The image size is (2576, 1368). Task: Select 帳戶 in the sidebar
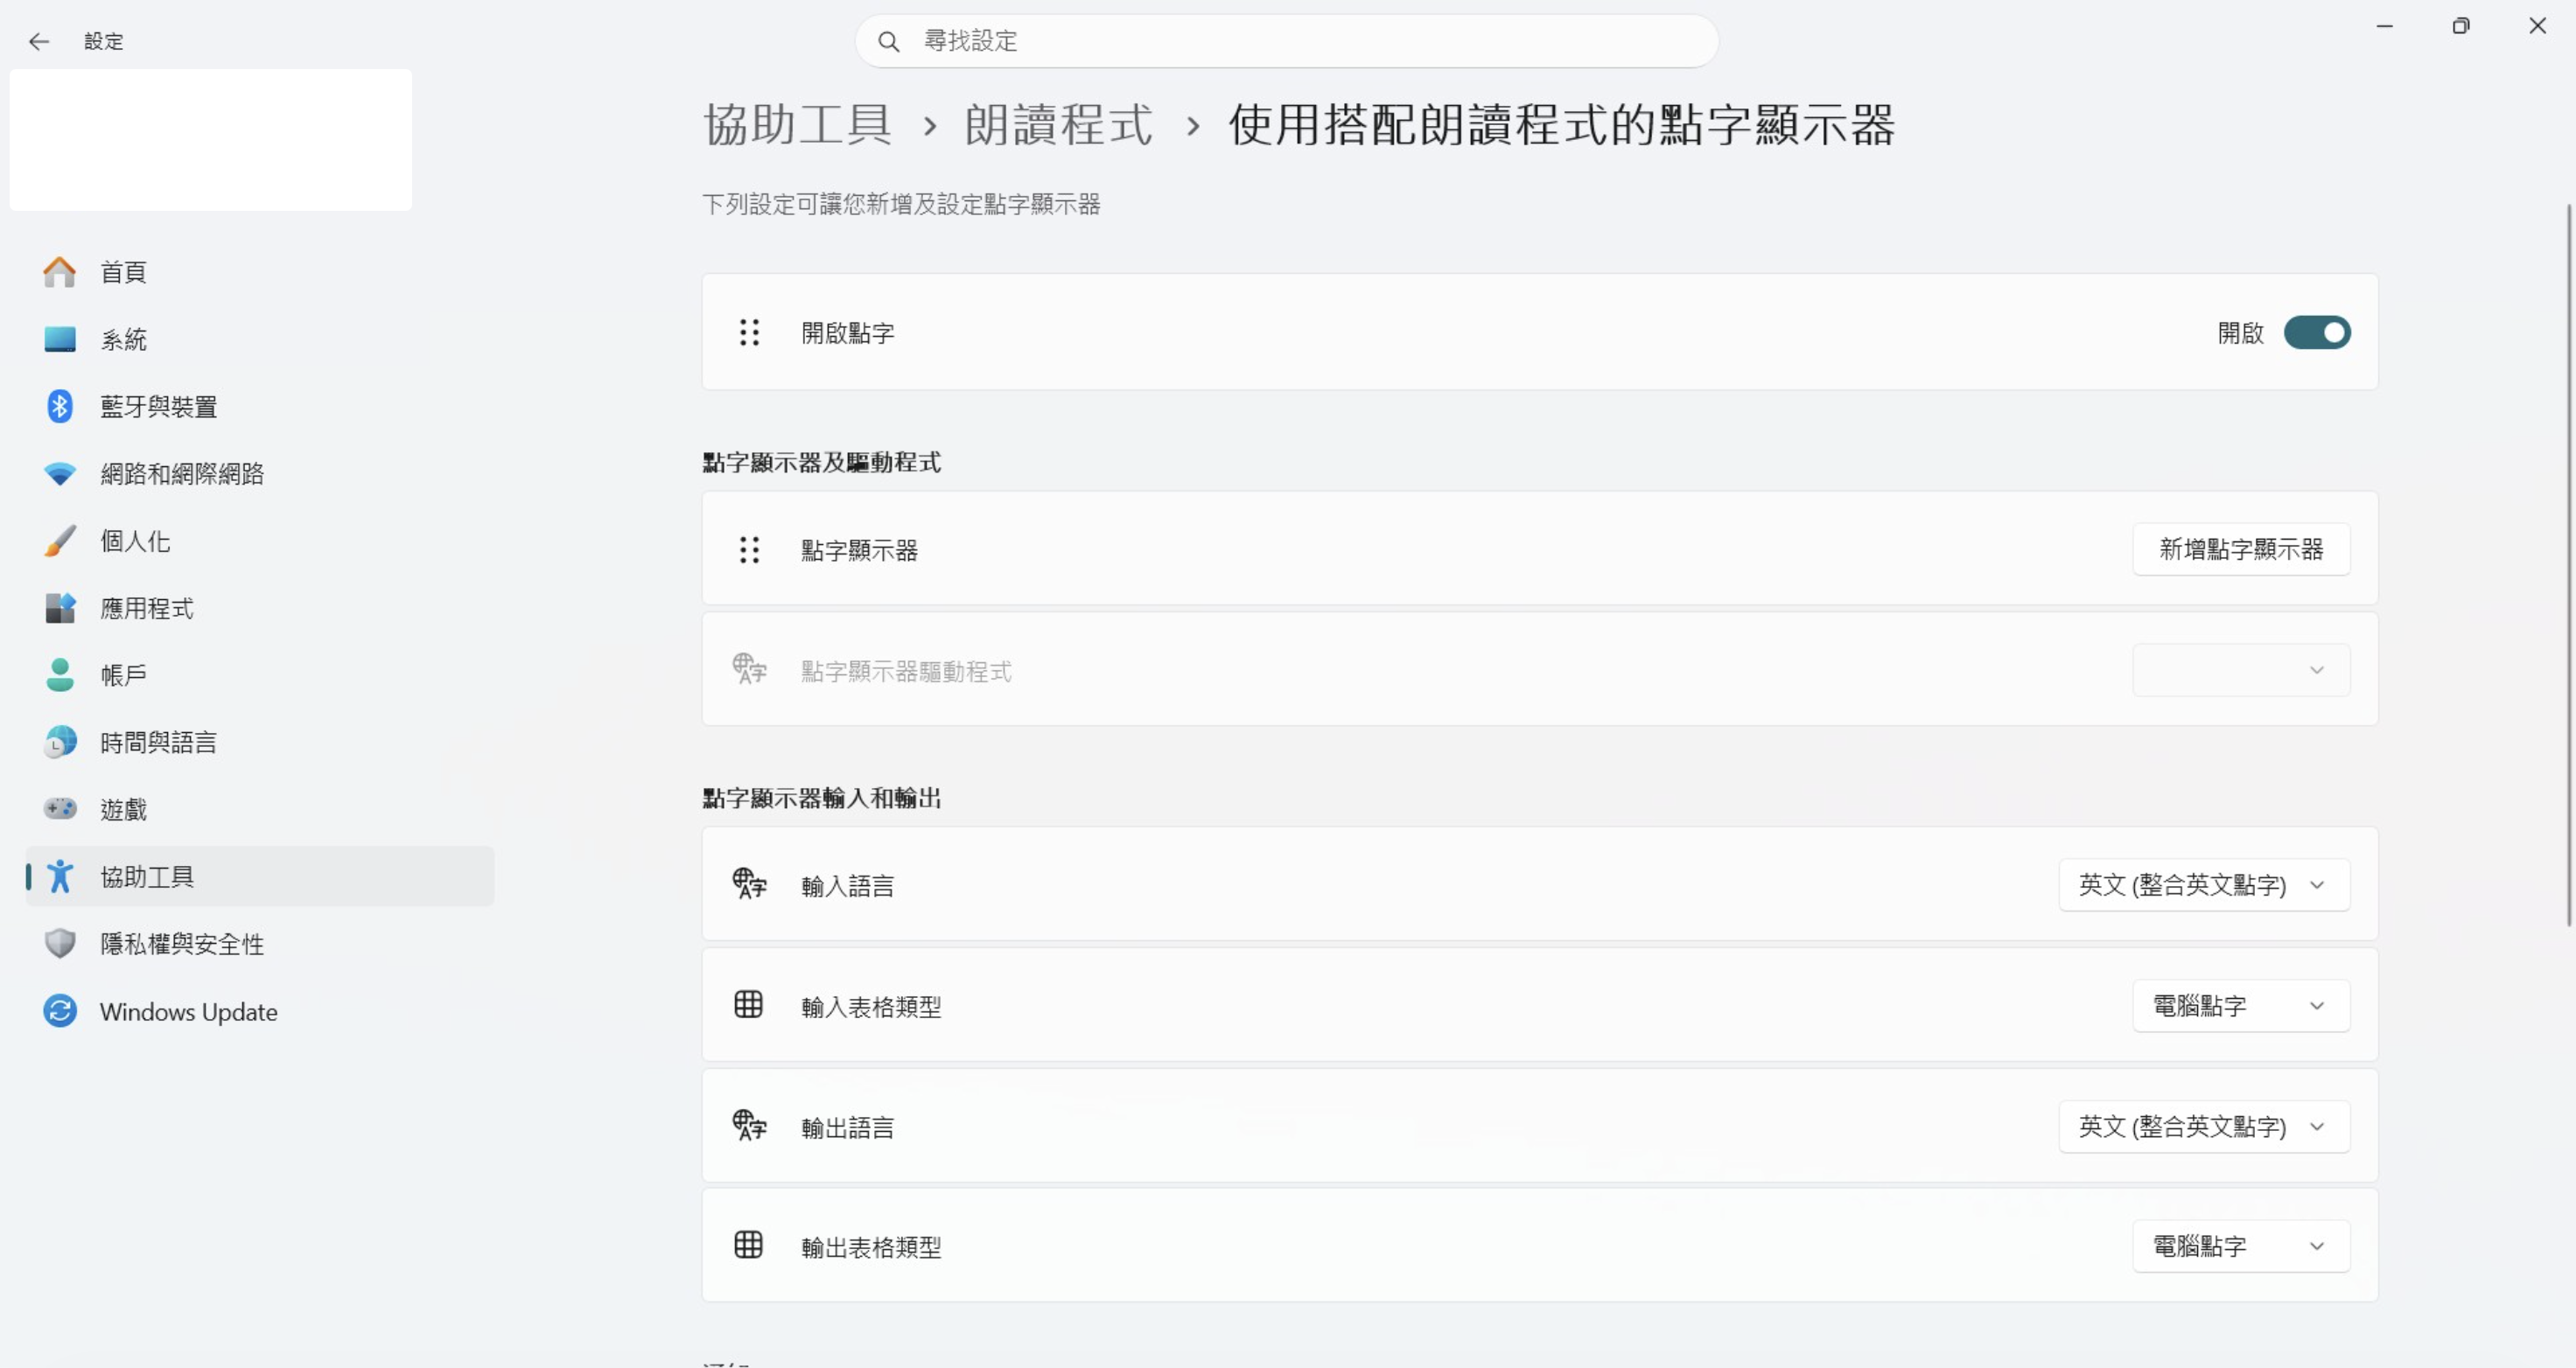point(260,675)
